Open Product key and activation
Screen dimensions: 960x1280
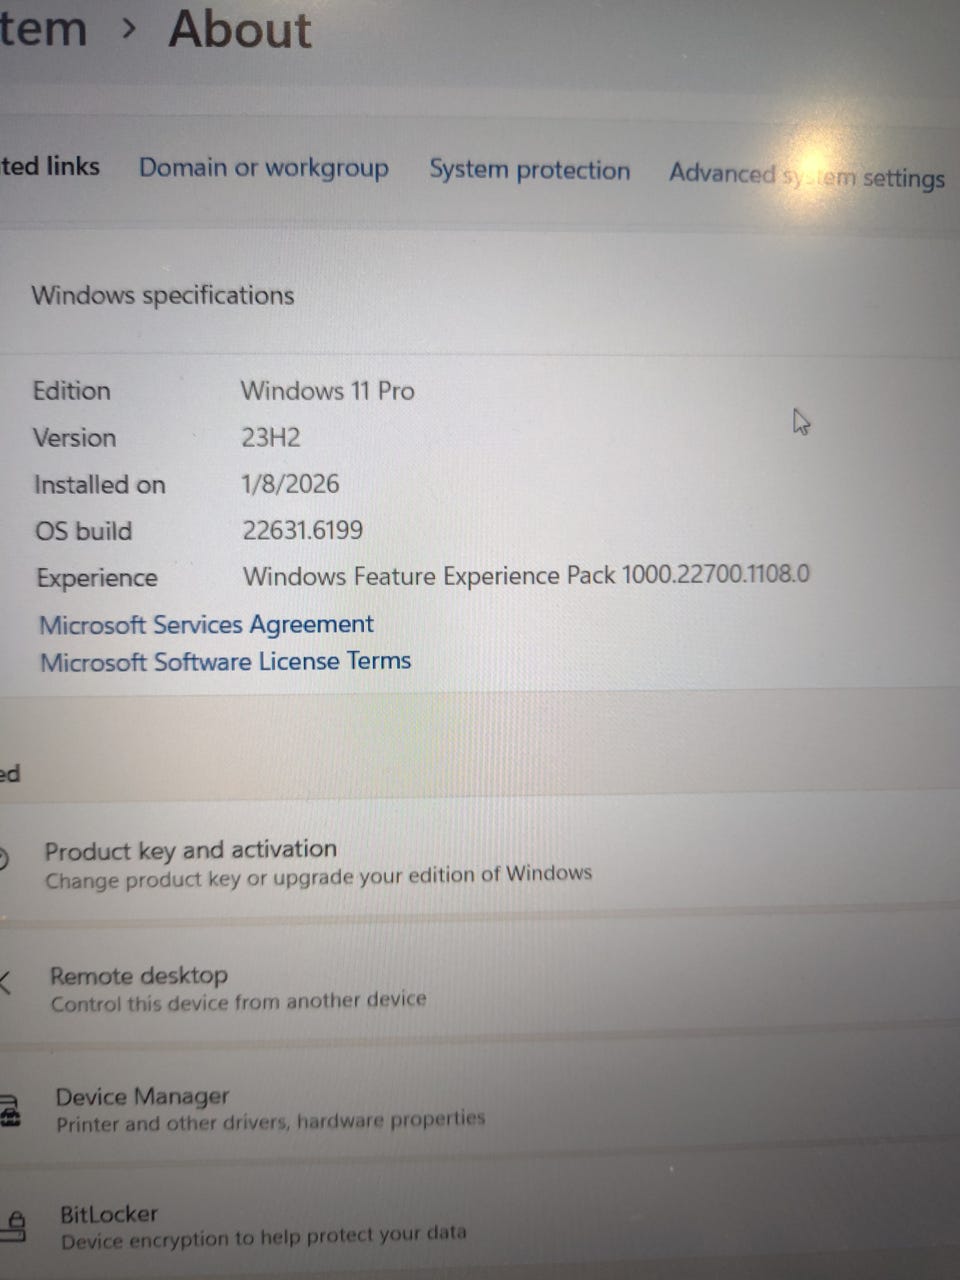[480, 863]
